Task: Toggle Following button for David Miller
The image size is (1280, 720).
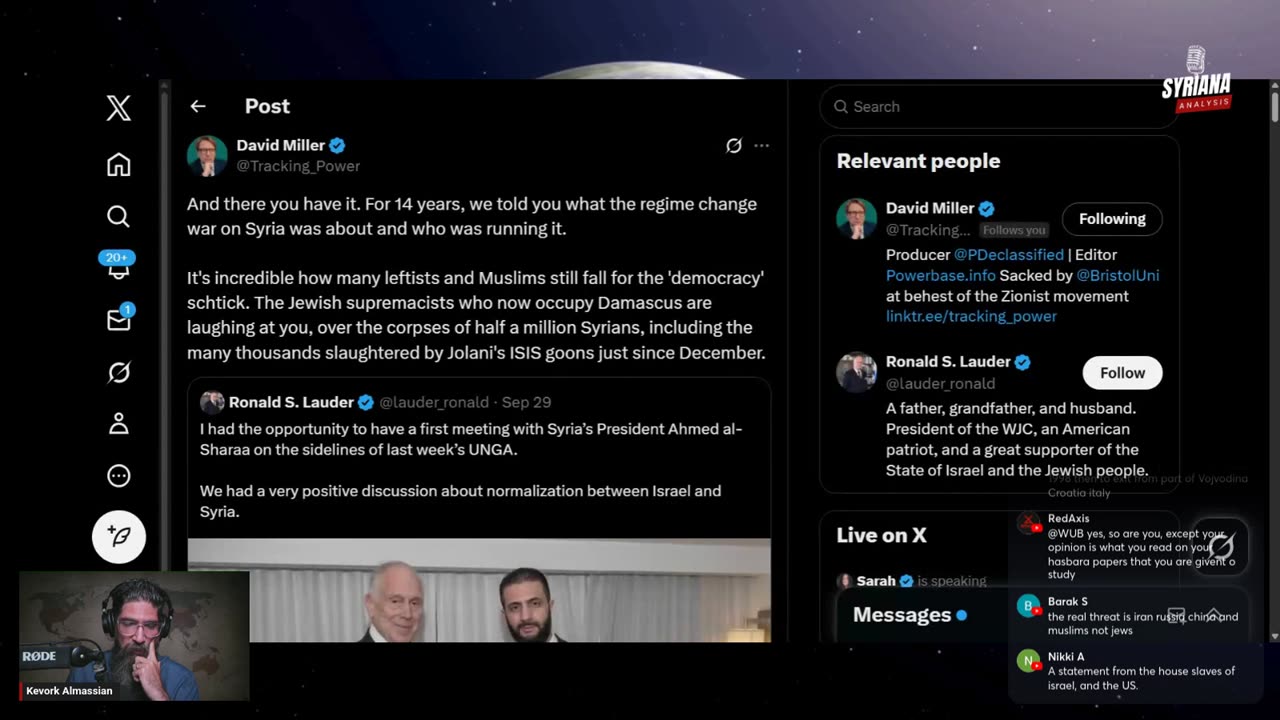Action: 1112,219
